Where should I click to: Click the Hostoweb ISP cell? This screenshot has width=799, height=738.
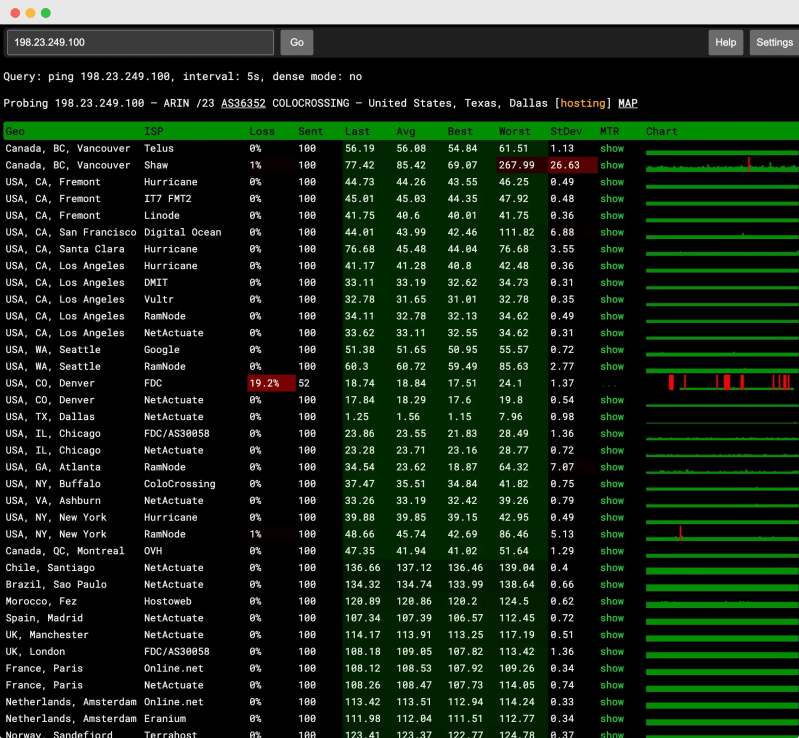click(x=168, y=601)
